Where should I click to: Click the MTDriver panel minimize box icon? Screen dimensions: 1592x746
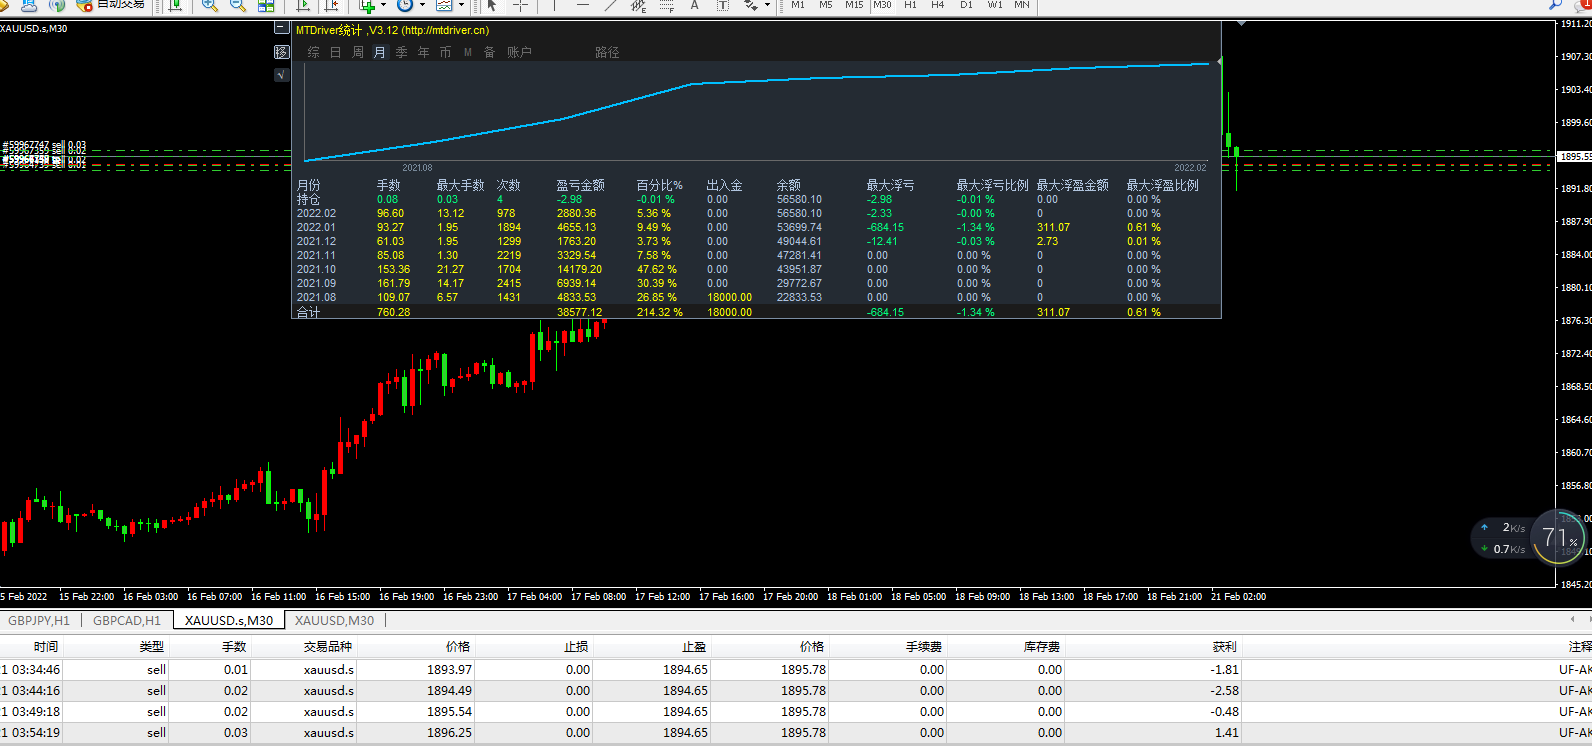tap(282, 29)
